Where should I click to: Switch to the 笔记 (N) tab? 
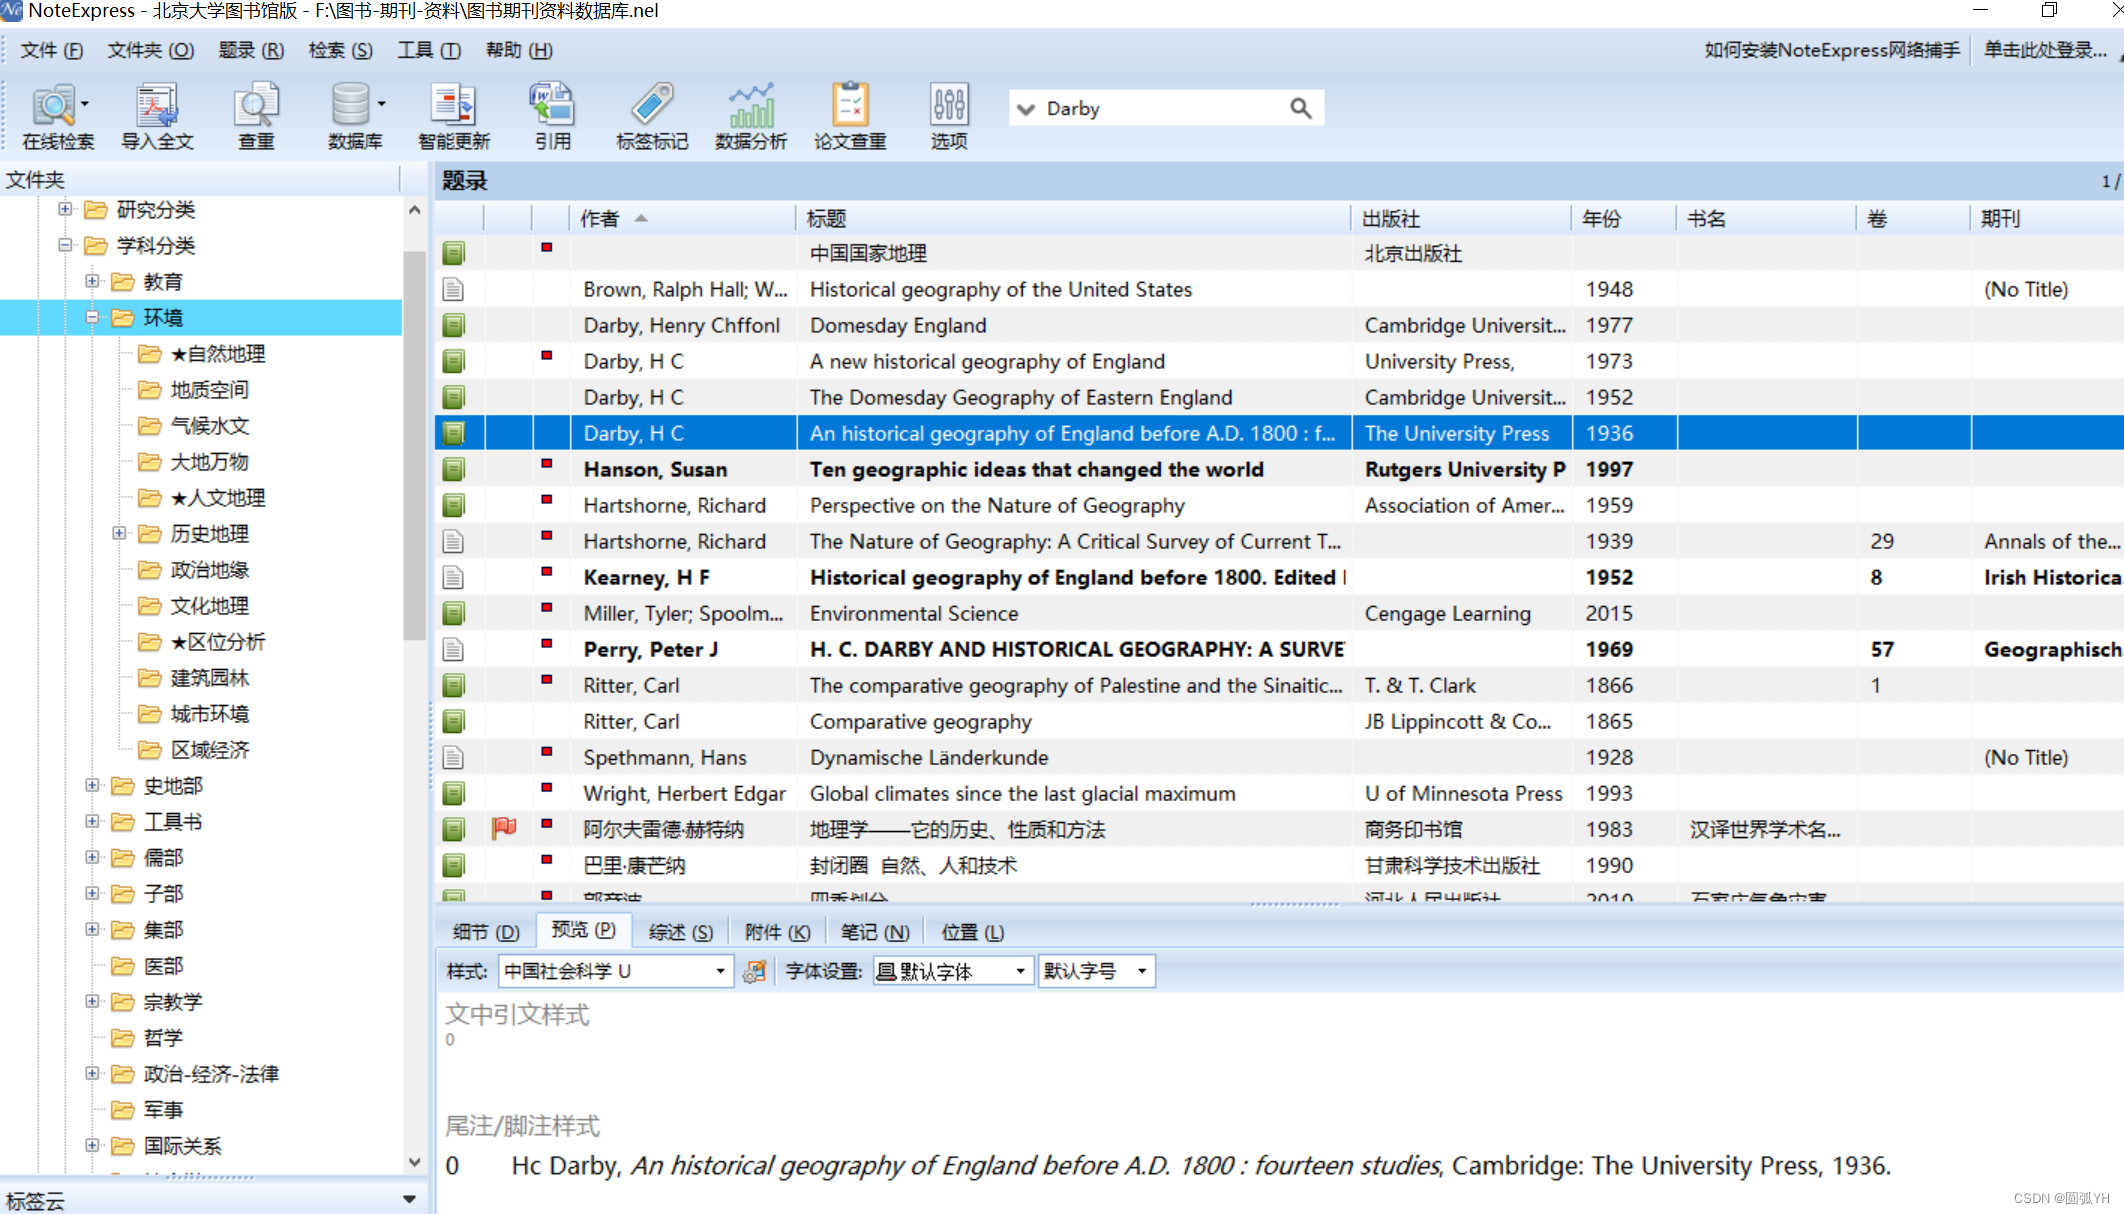pyautogui.click(x=875, y=932)
